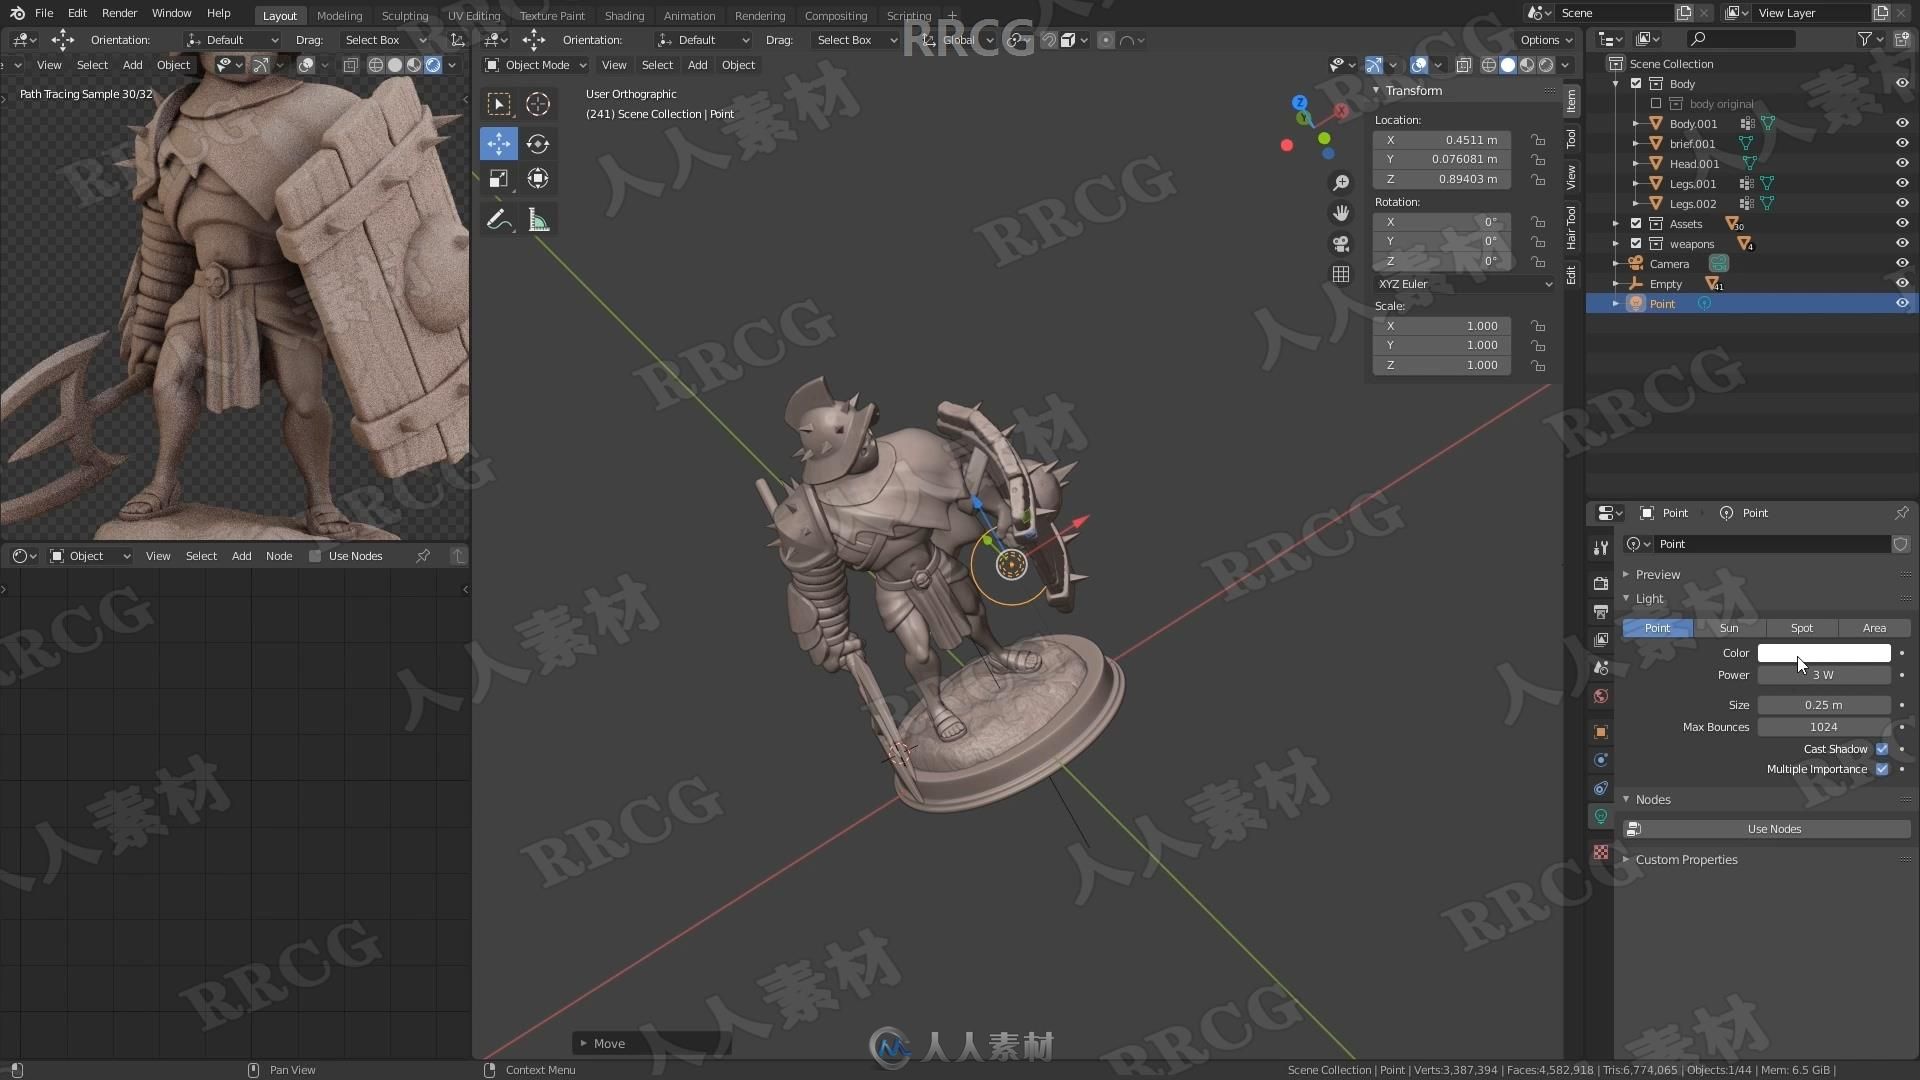
Task: Select the Cursor tool icon in toolbar
Action: [538, 103]
